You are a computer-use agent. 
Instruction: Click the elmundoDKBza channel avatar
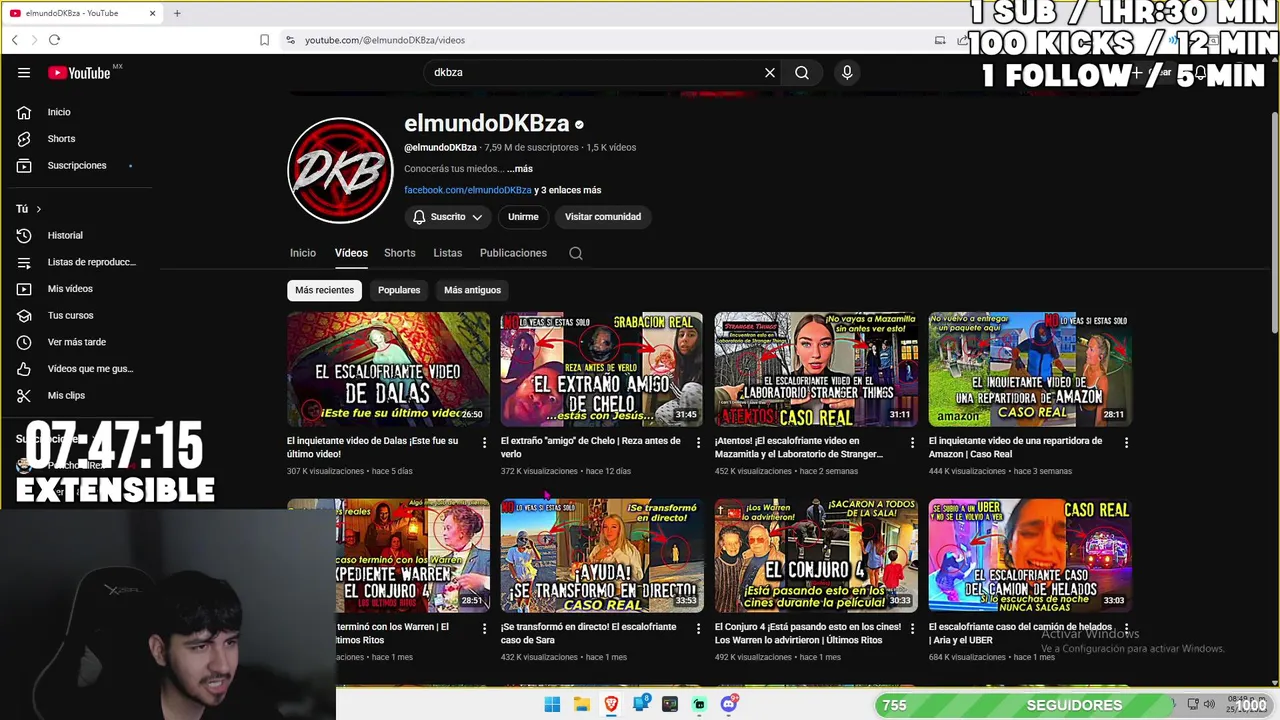click(x=340, y=170)
